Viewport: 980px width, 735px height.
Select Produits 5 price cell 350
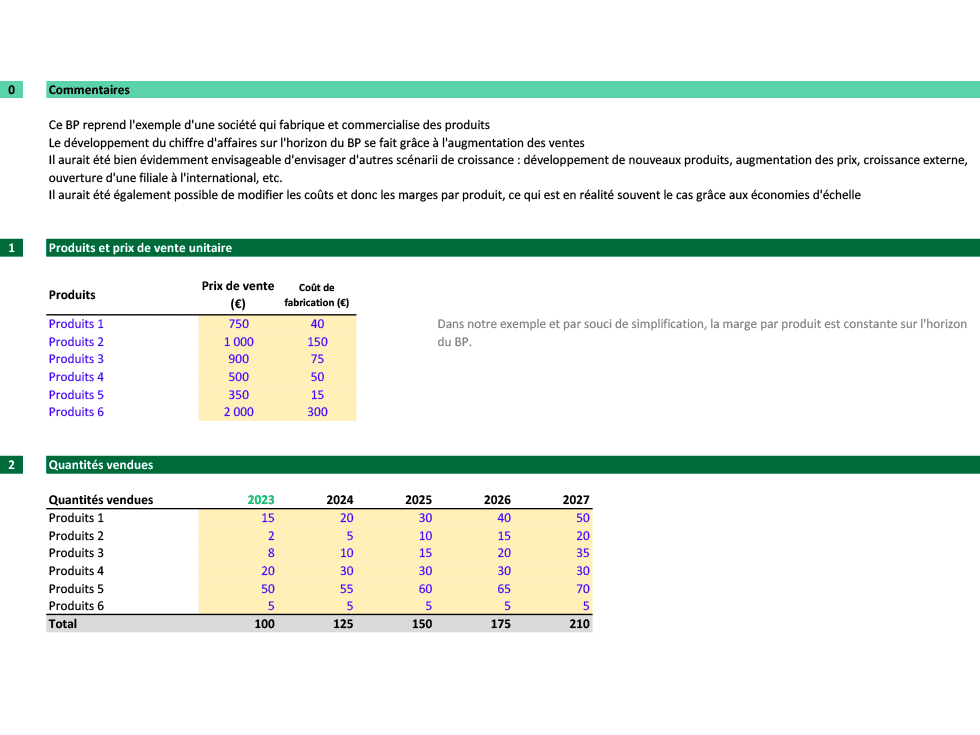point(238,395)
